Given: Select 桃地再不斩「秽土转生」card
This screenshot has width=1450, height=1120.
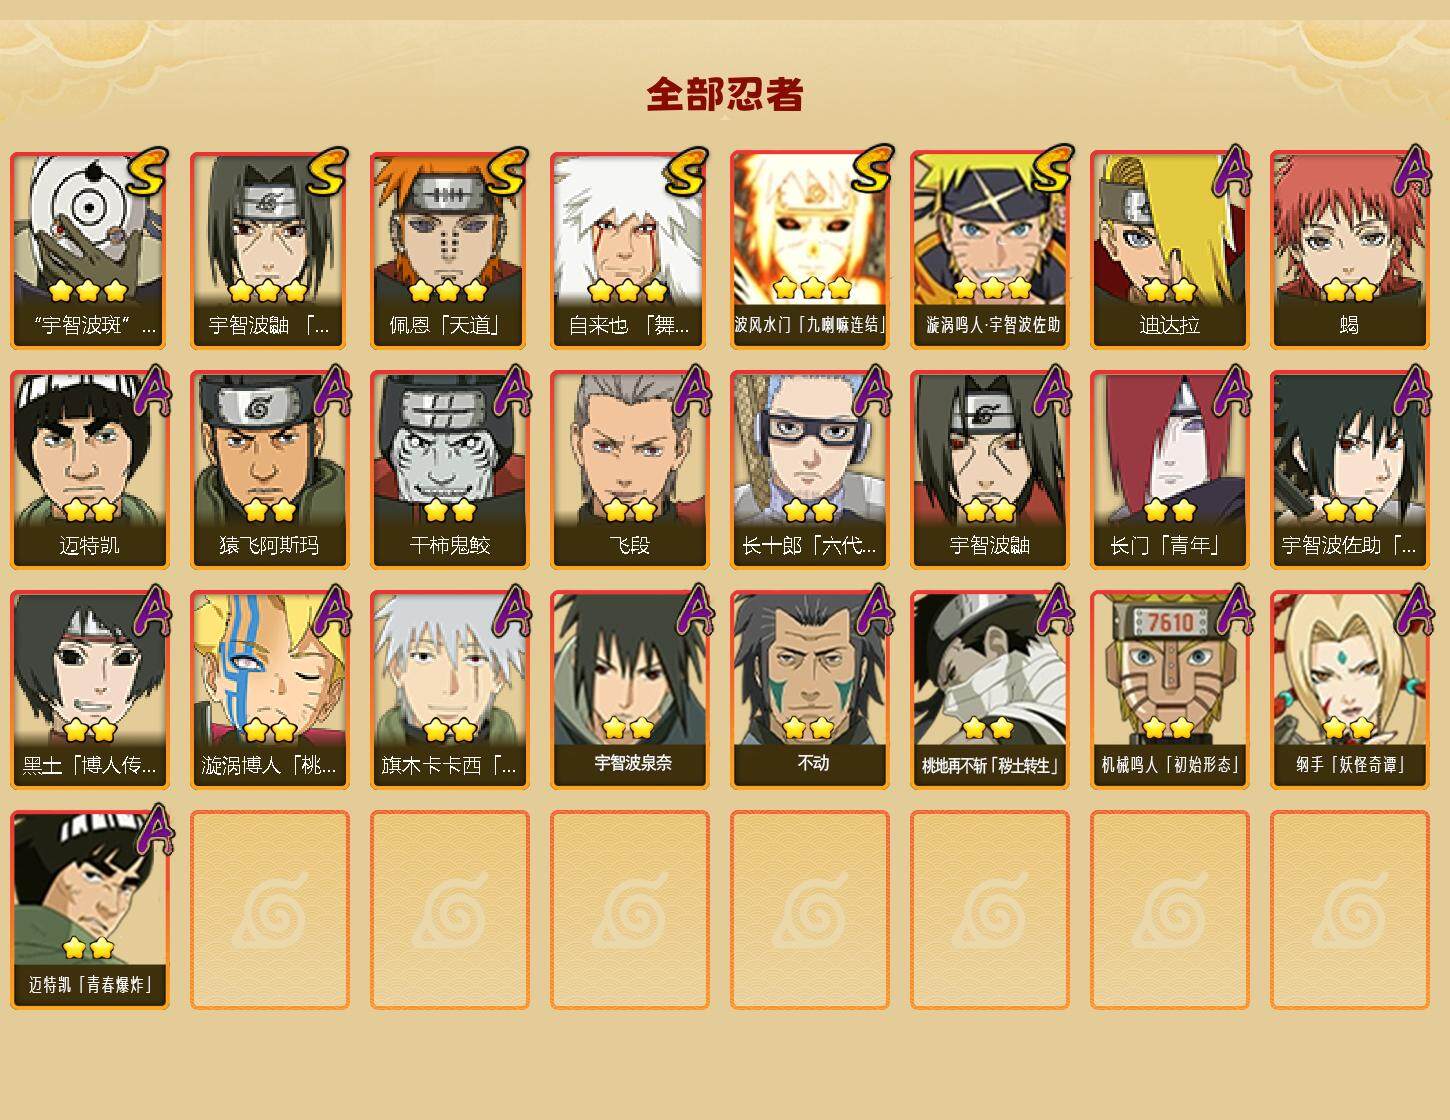Looking at the screenshot, I should [990, 690].
